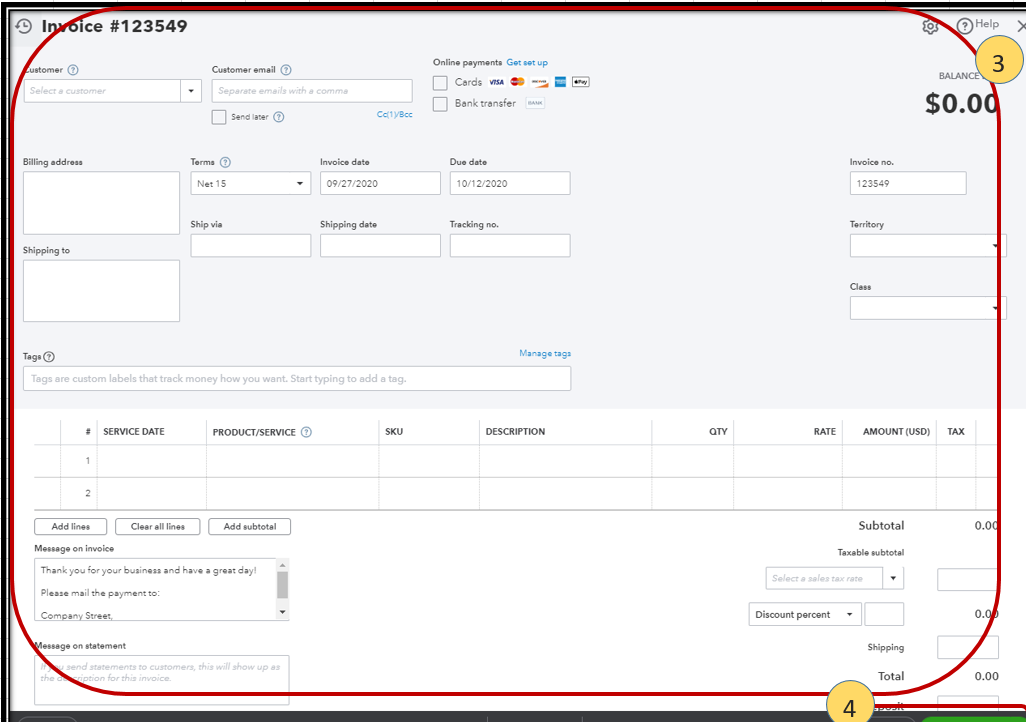Click the Manage tags link
Screen dimensions: 1026x722
tap(545, 353)
